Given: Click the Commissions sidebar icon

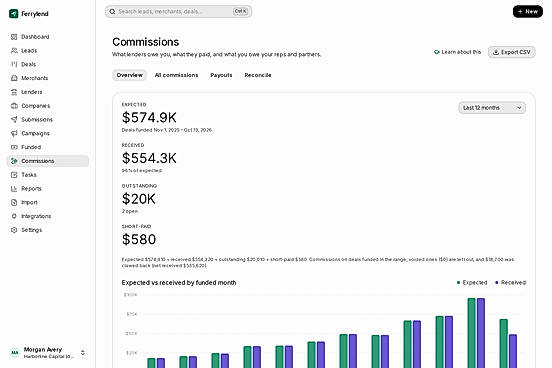Looking at the screenshot, I should (14, 161).
